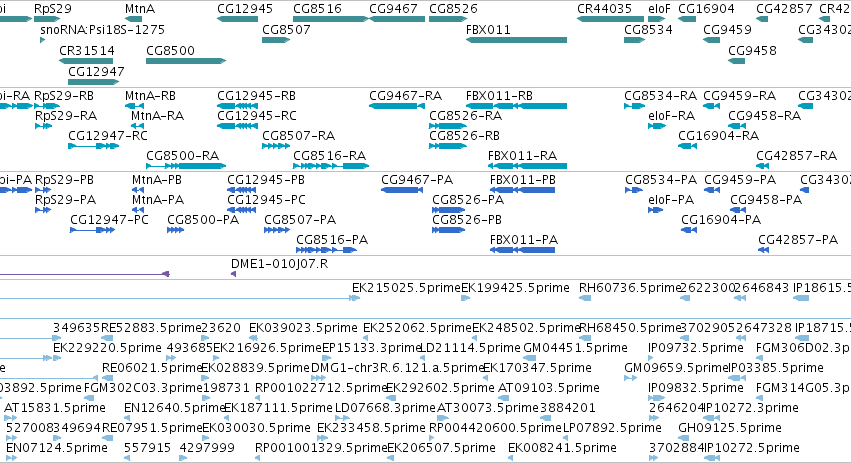Viewport: 851px width, 463px height.
Task: Click the FBX011-PB protein label
Action: 523,180
